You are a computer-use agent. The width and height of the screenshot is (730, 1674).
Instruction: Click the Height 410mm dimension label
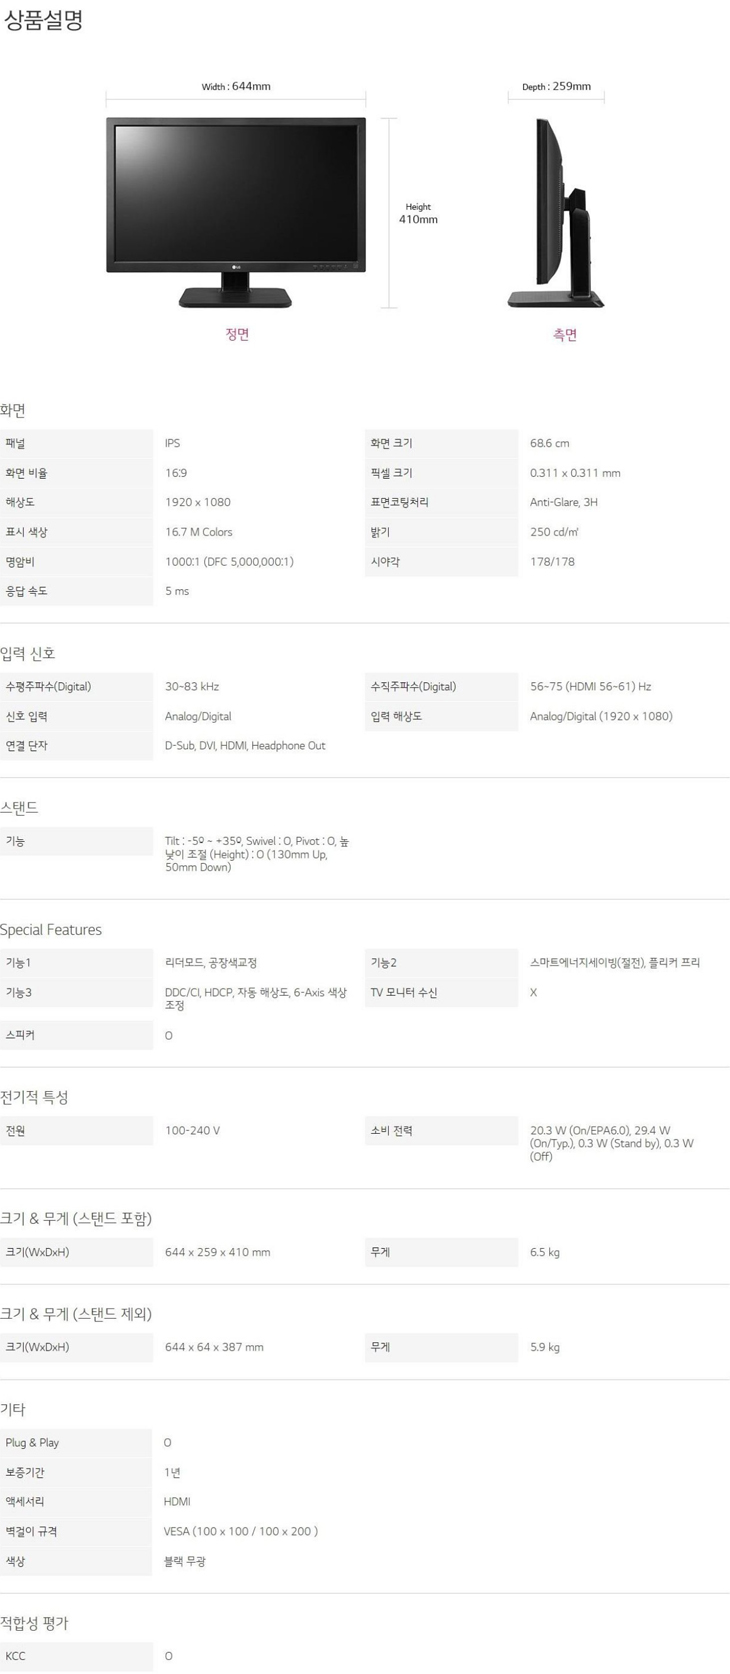[x=418, y=213]
